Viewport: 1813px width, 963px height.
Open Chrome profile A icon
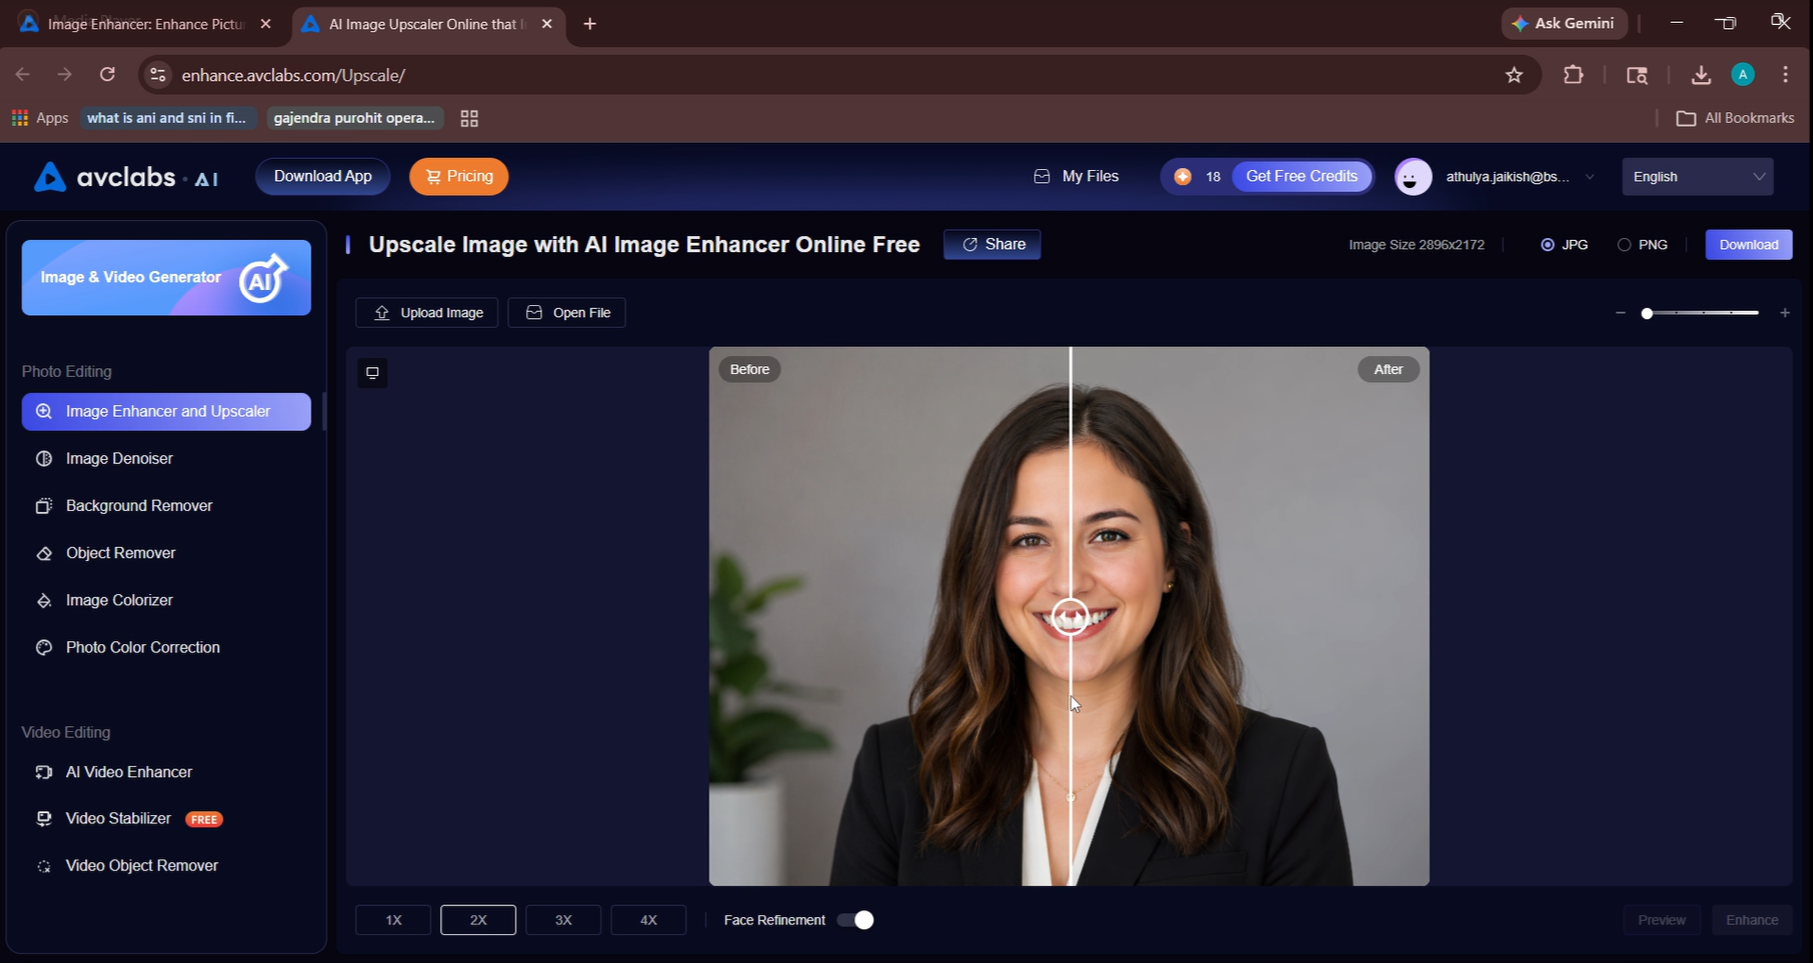click(1743, 74)
